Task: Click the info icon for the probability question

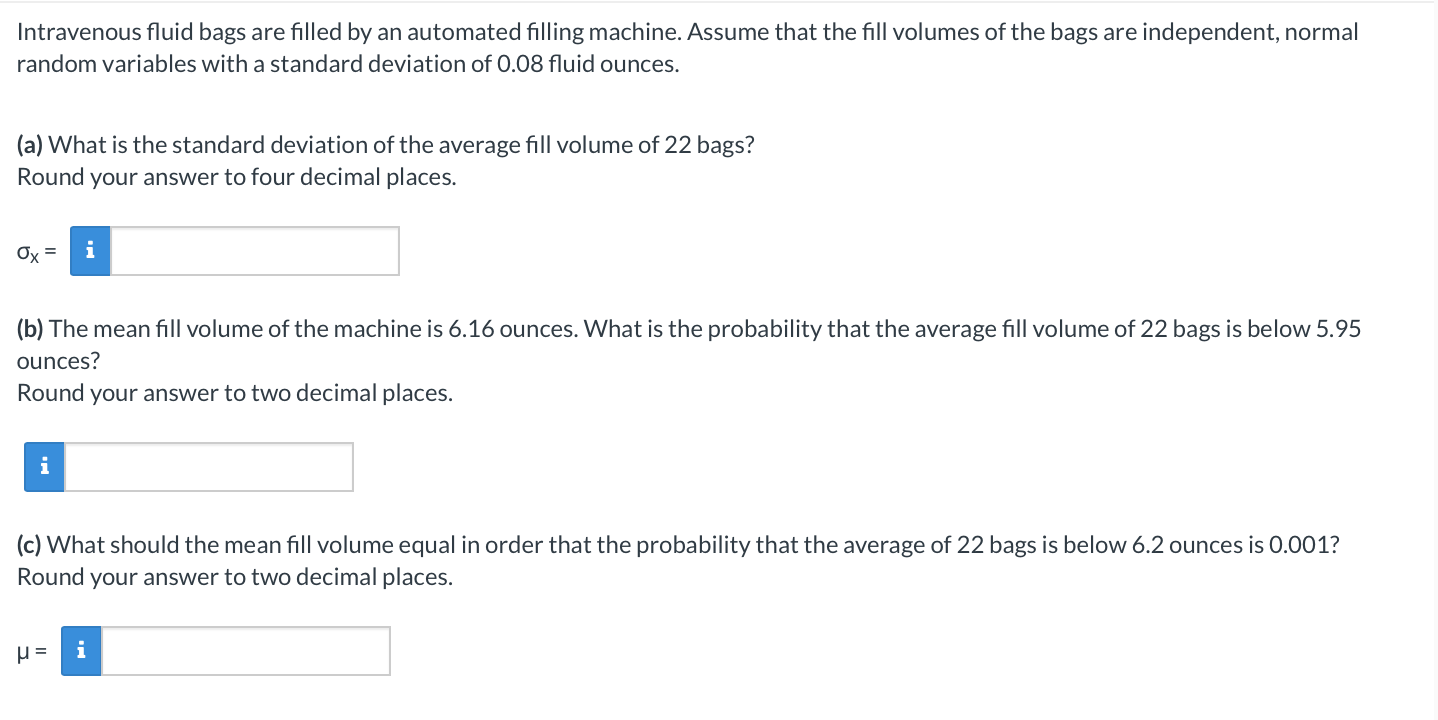Action: click(43, 466)
